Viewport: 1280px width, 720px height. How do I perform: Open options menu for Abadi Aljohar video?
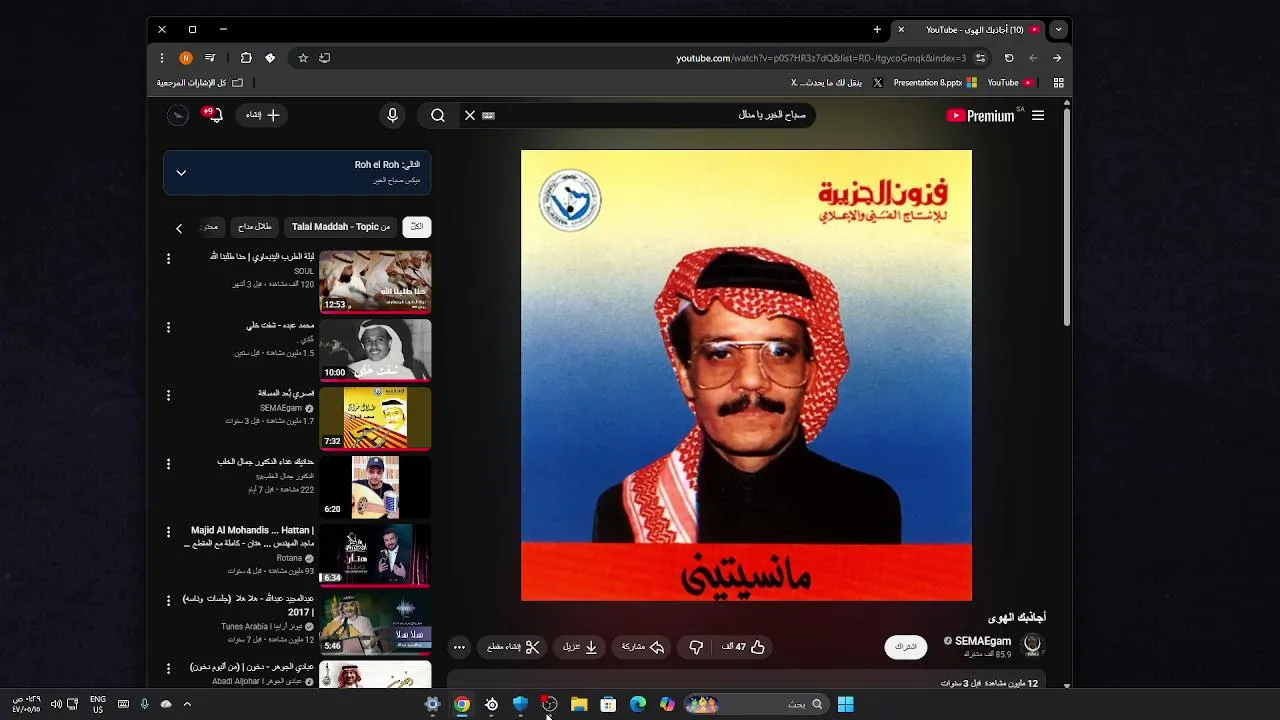(168, 668)
